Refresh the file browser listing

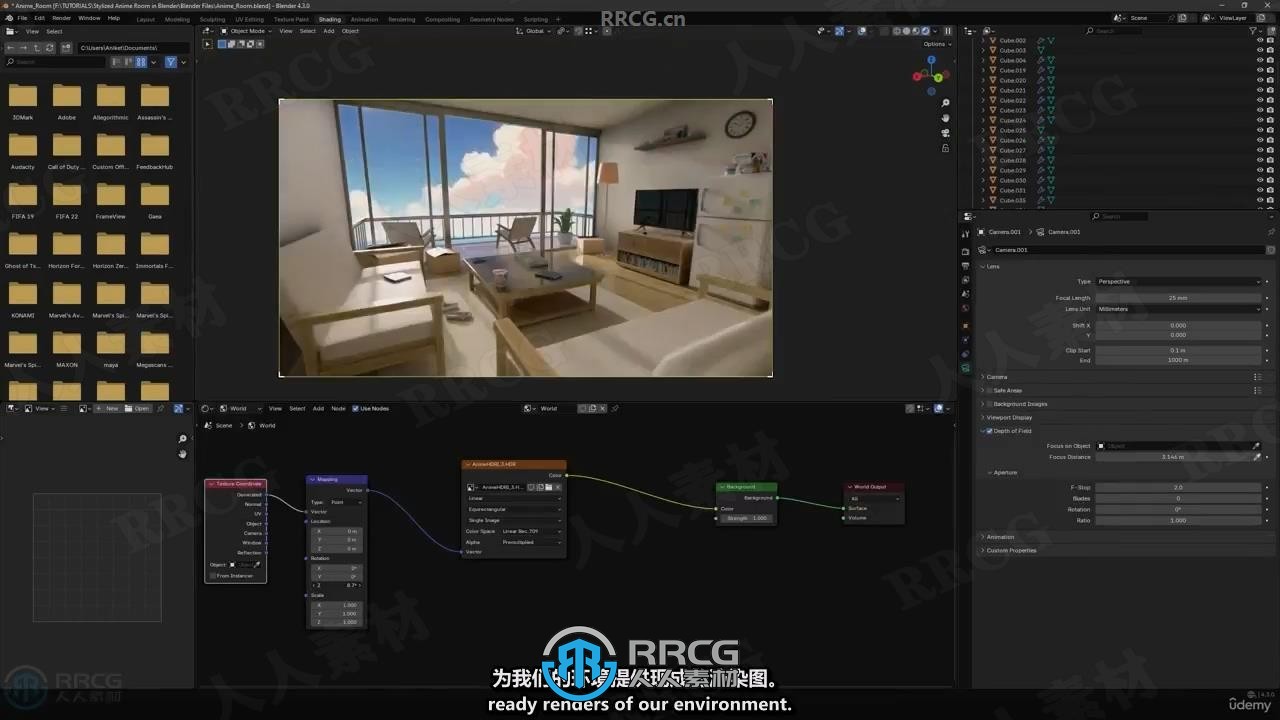(x=50, y=48)
